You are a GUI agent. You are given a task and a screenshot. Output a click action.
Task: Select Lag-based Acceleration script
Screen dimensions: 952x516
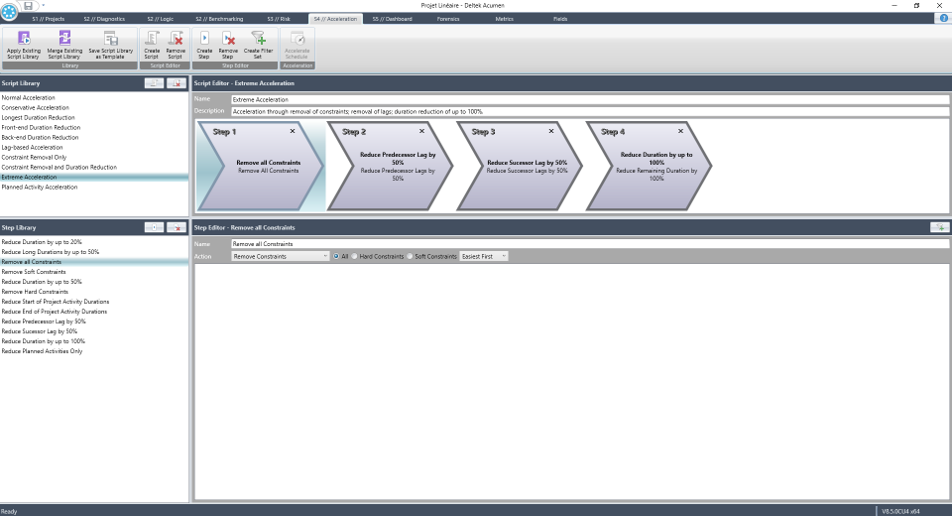pos(94,147)
